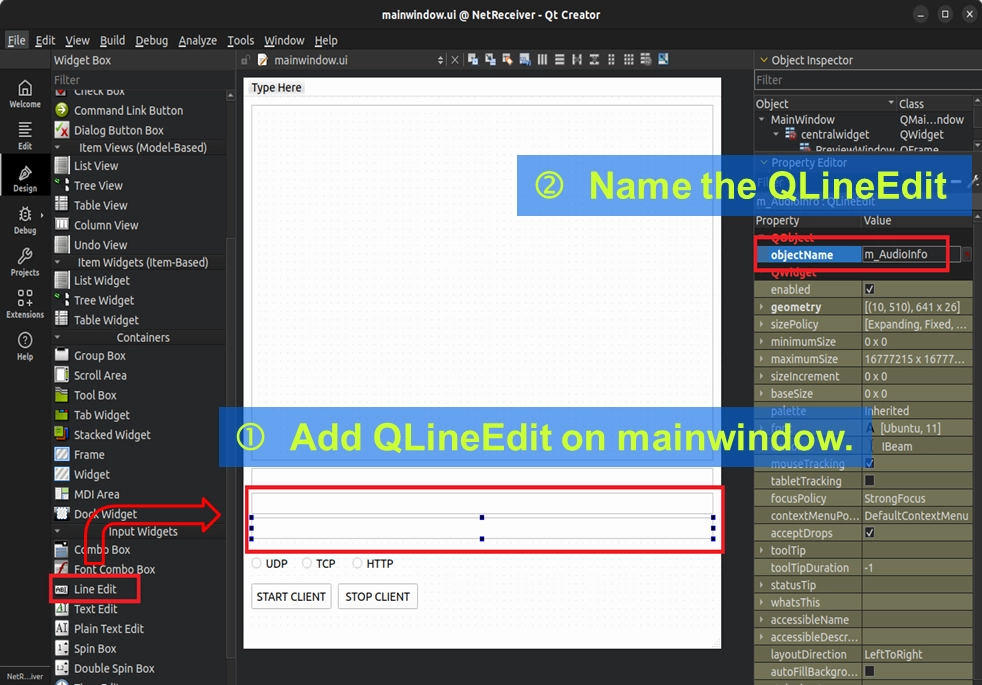Collapse the Containers group in Widget Box
This screenshot has height=685, width=982.
[58, 337]
